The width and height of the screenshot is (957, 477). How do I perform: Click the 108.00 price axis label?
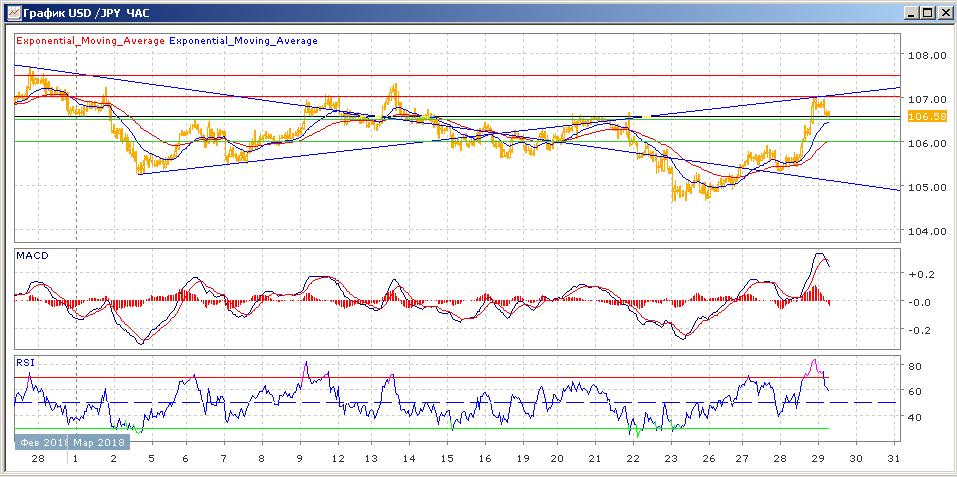(x=926, y=56)
